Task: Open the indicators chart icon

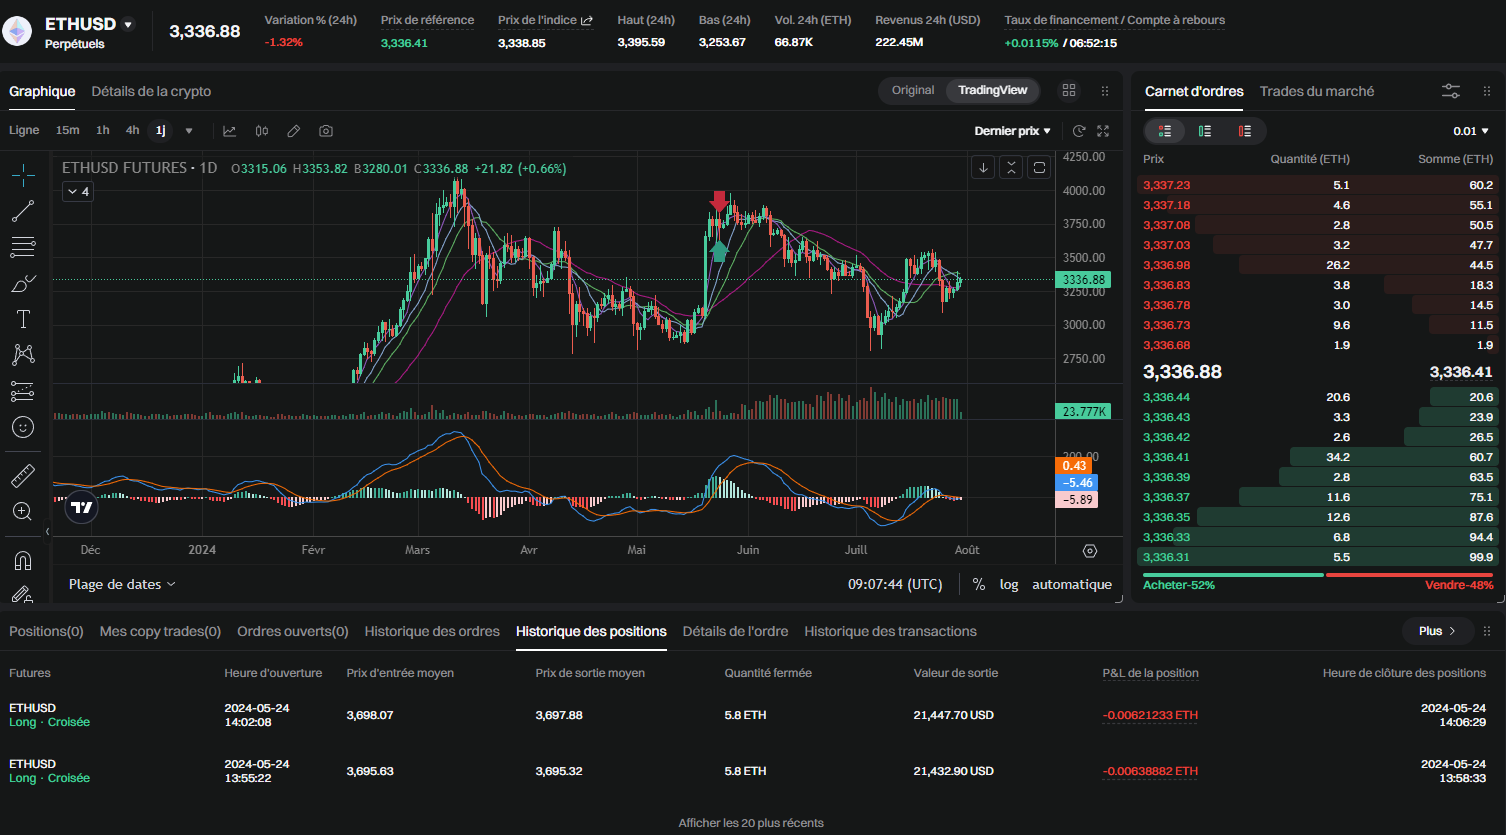Action: [x=230, y=131]
